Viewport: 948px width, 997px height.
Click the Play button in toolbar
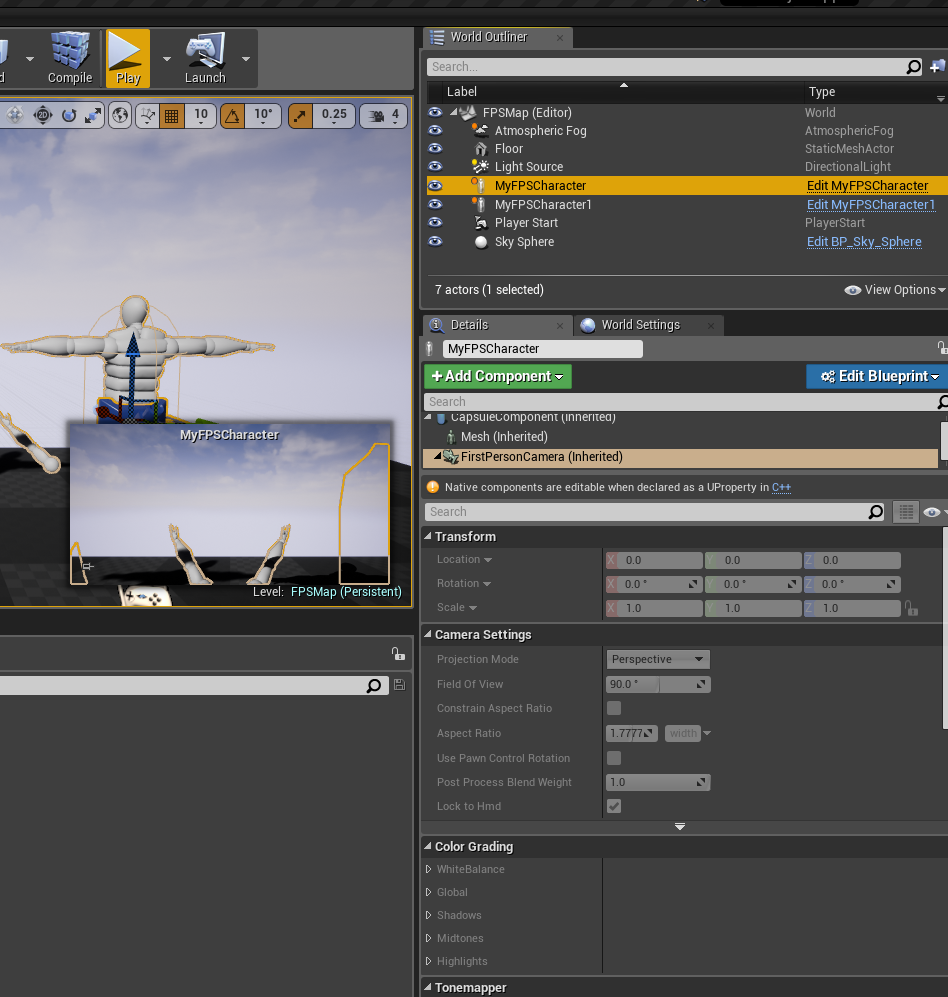coord(127,57)
